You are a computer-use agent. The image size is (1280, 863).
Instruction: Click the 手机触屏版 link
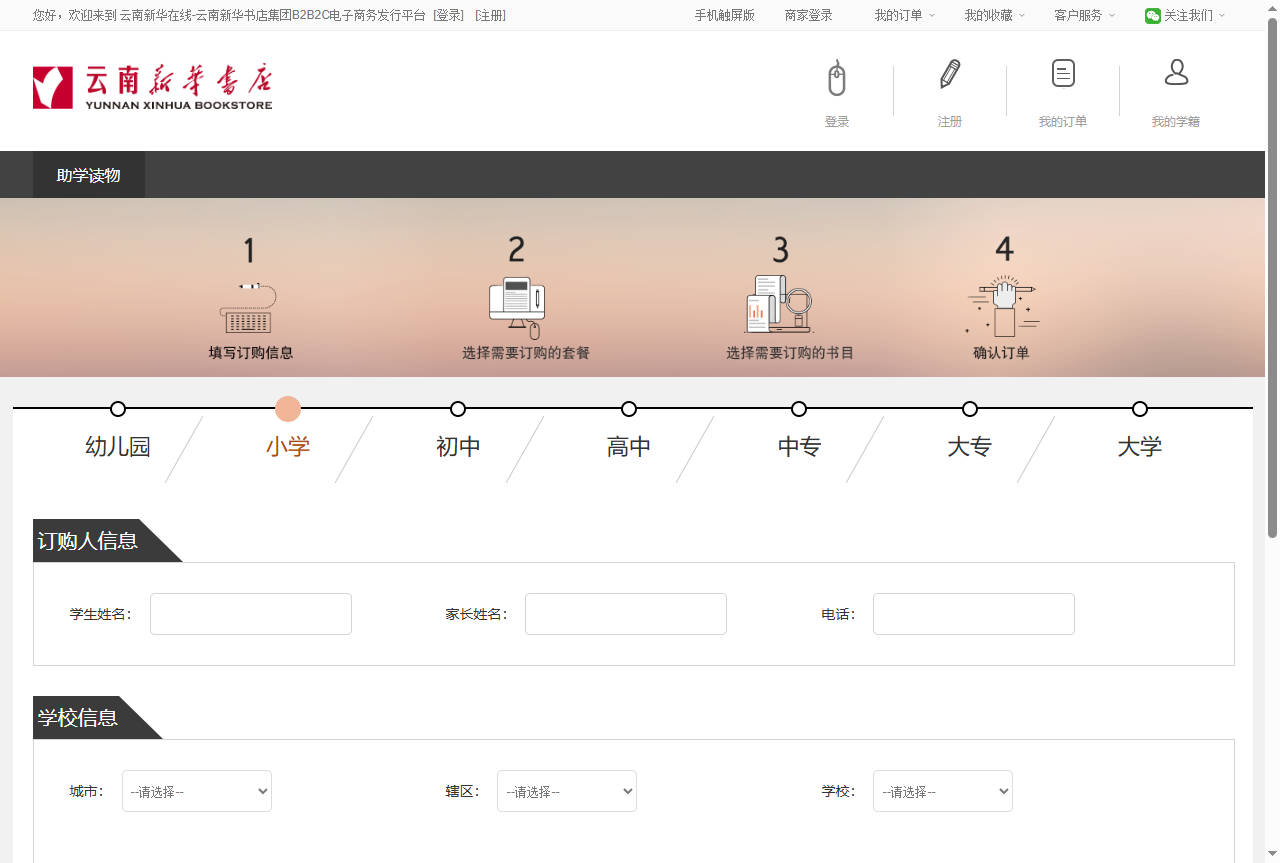[x=724, y=15]
